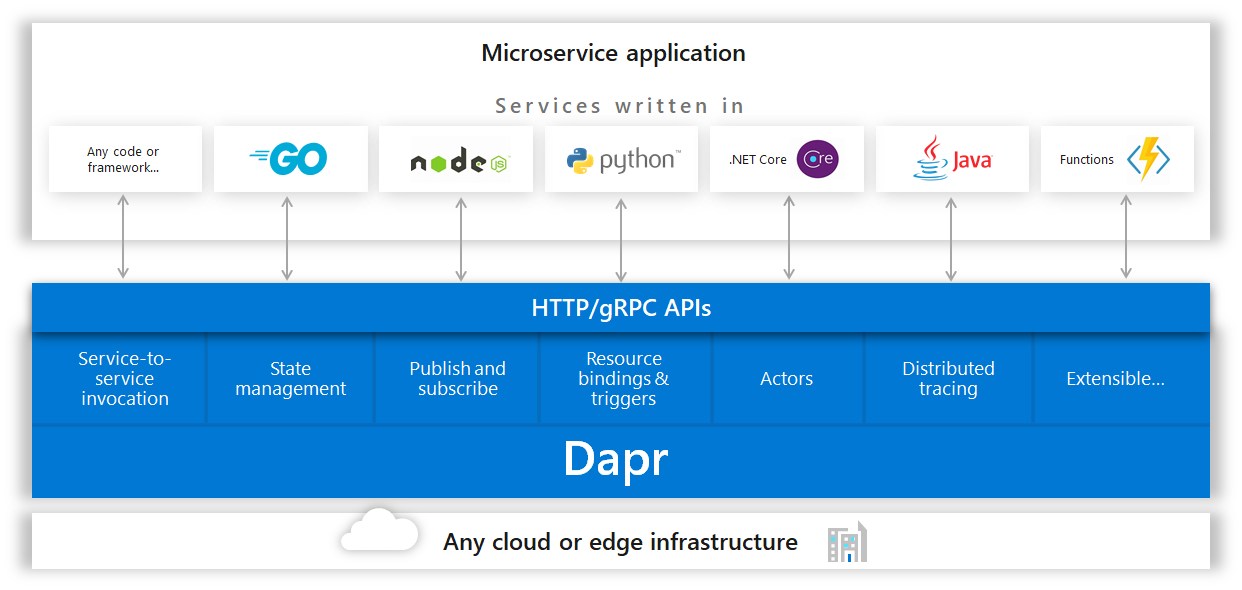Click the Any cloud or edge infrastructure label

619,541
